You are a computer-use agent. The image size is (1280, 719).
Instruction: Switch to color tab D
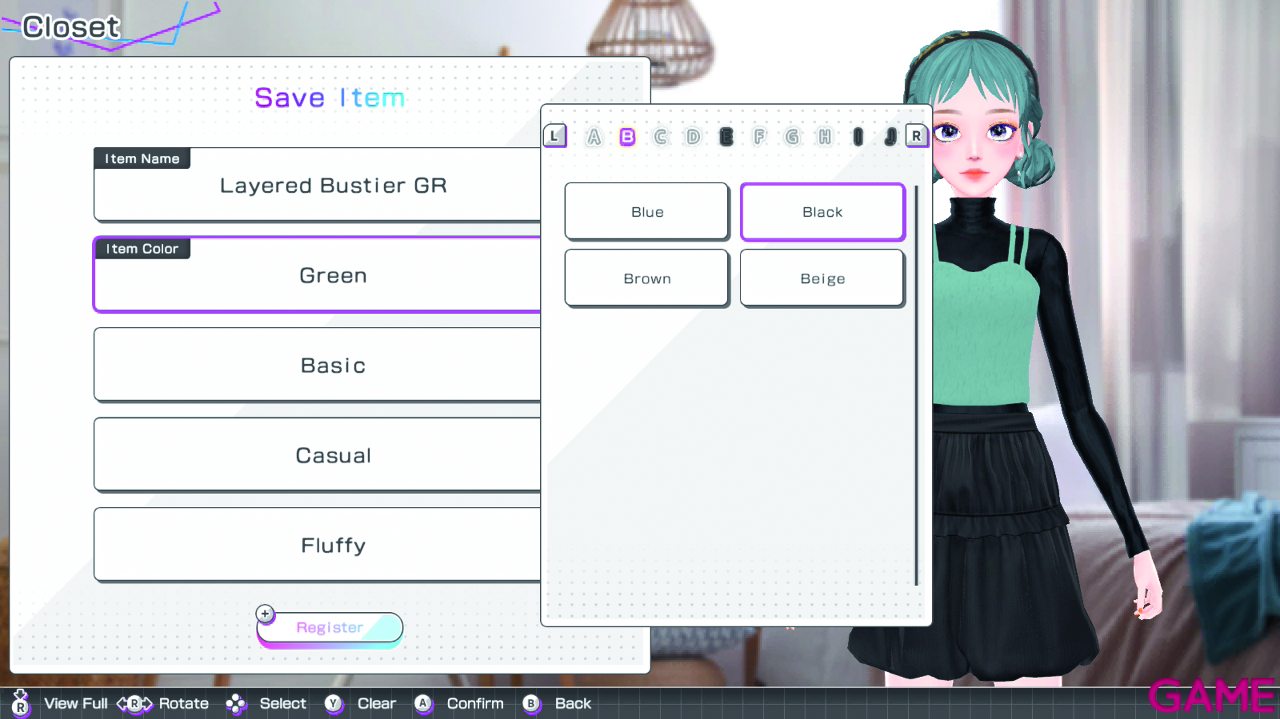693,137
